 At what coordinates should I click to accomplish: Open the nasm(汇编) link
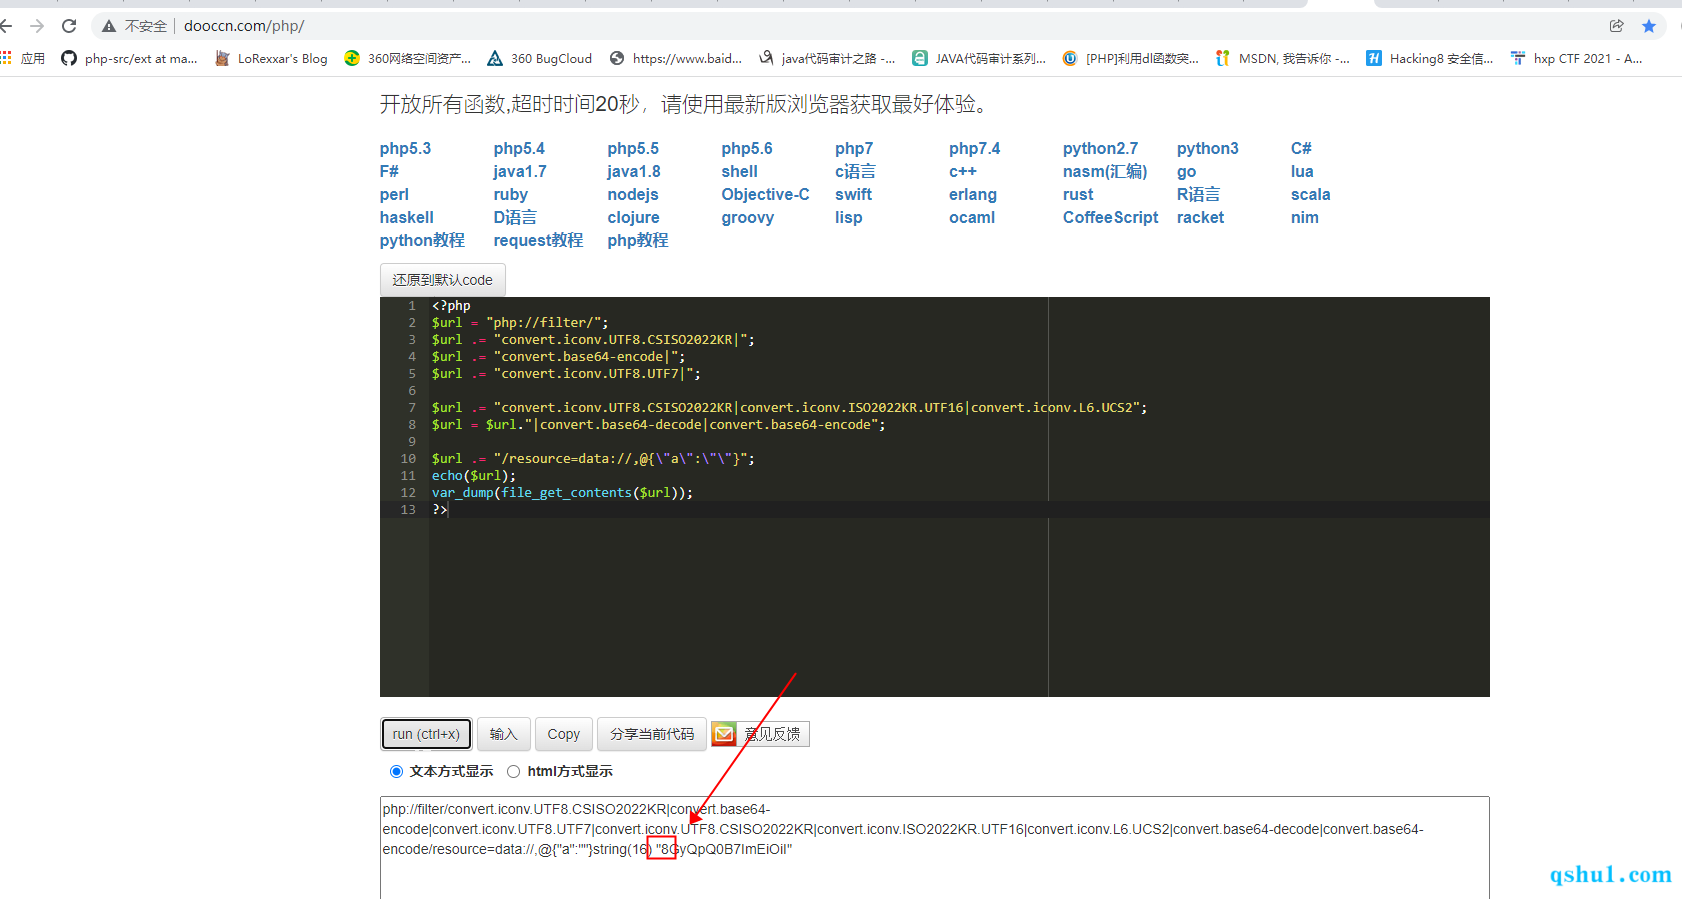coord(1105,171)
